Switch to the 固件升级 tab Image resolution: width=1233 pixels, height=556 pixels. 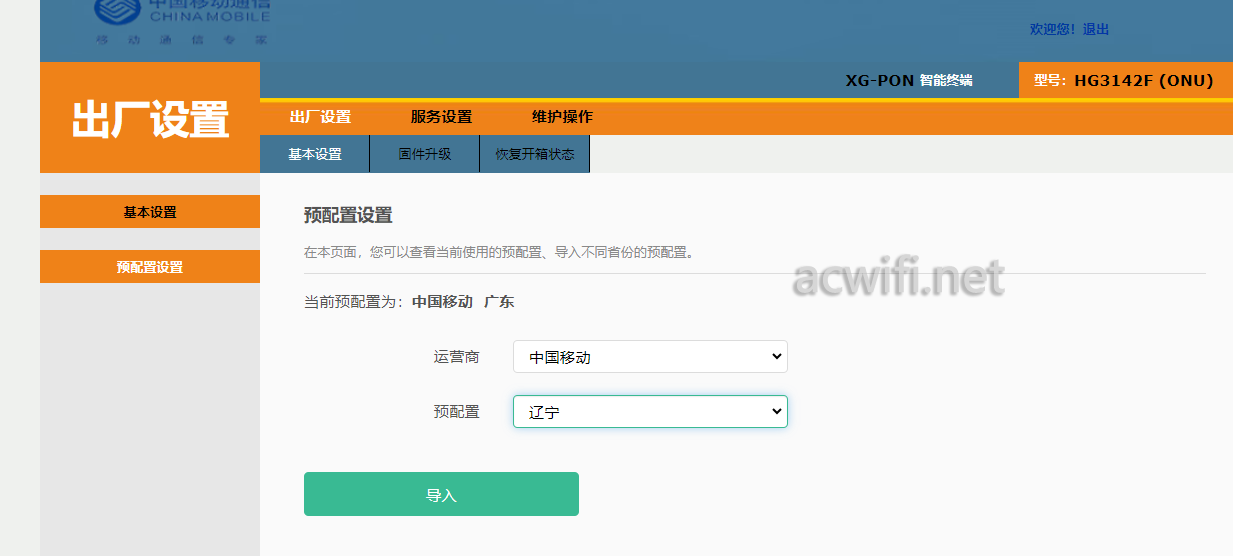coord(425,154)
